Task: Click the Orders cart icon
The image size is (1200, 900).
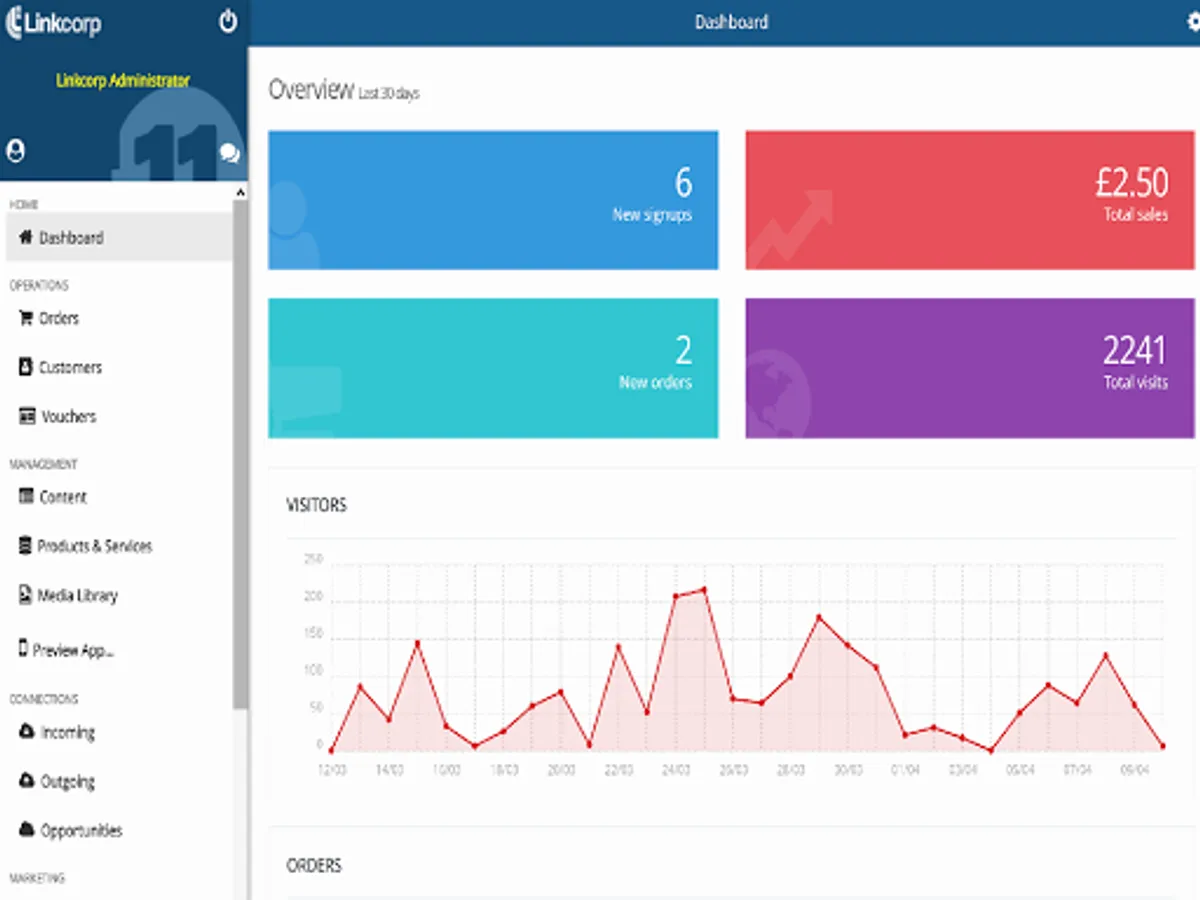Action: (x=27, y=318)
